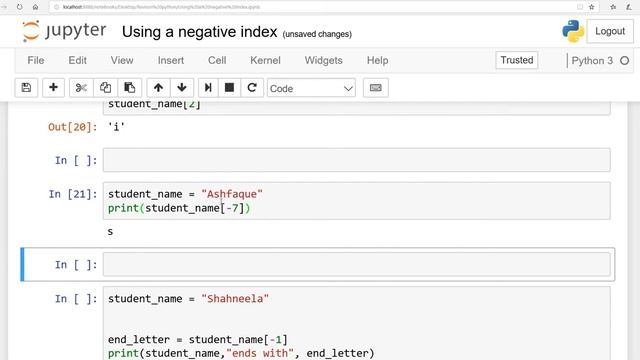Image resolution: width=640 pixels, height=360 pixels.
Task: Click the output 's' below cell 21
Action: click(110, 232)
